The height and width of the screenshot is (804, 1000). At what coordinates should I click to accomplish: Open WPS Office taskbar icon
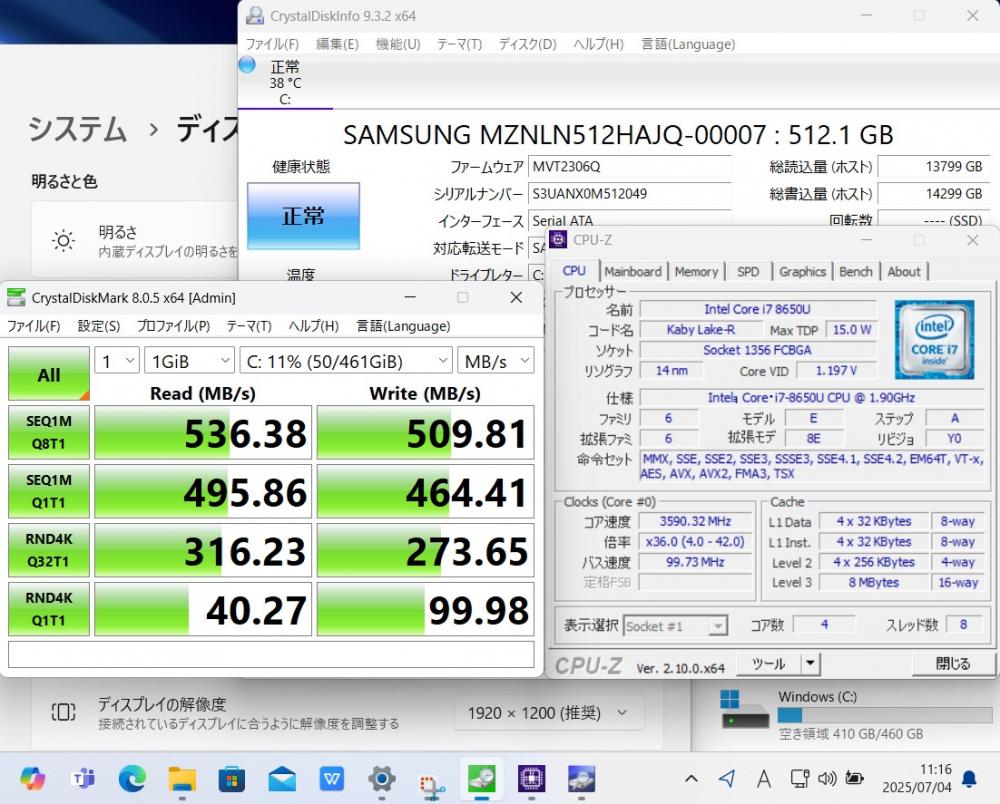point(332,778)
